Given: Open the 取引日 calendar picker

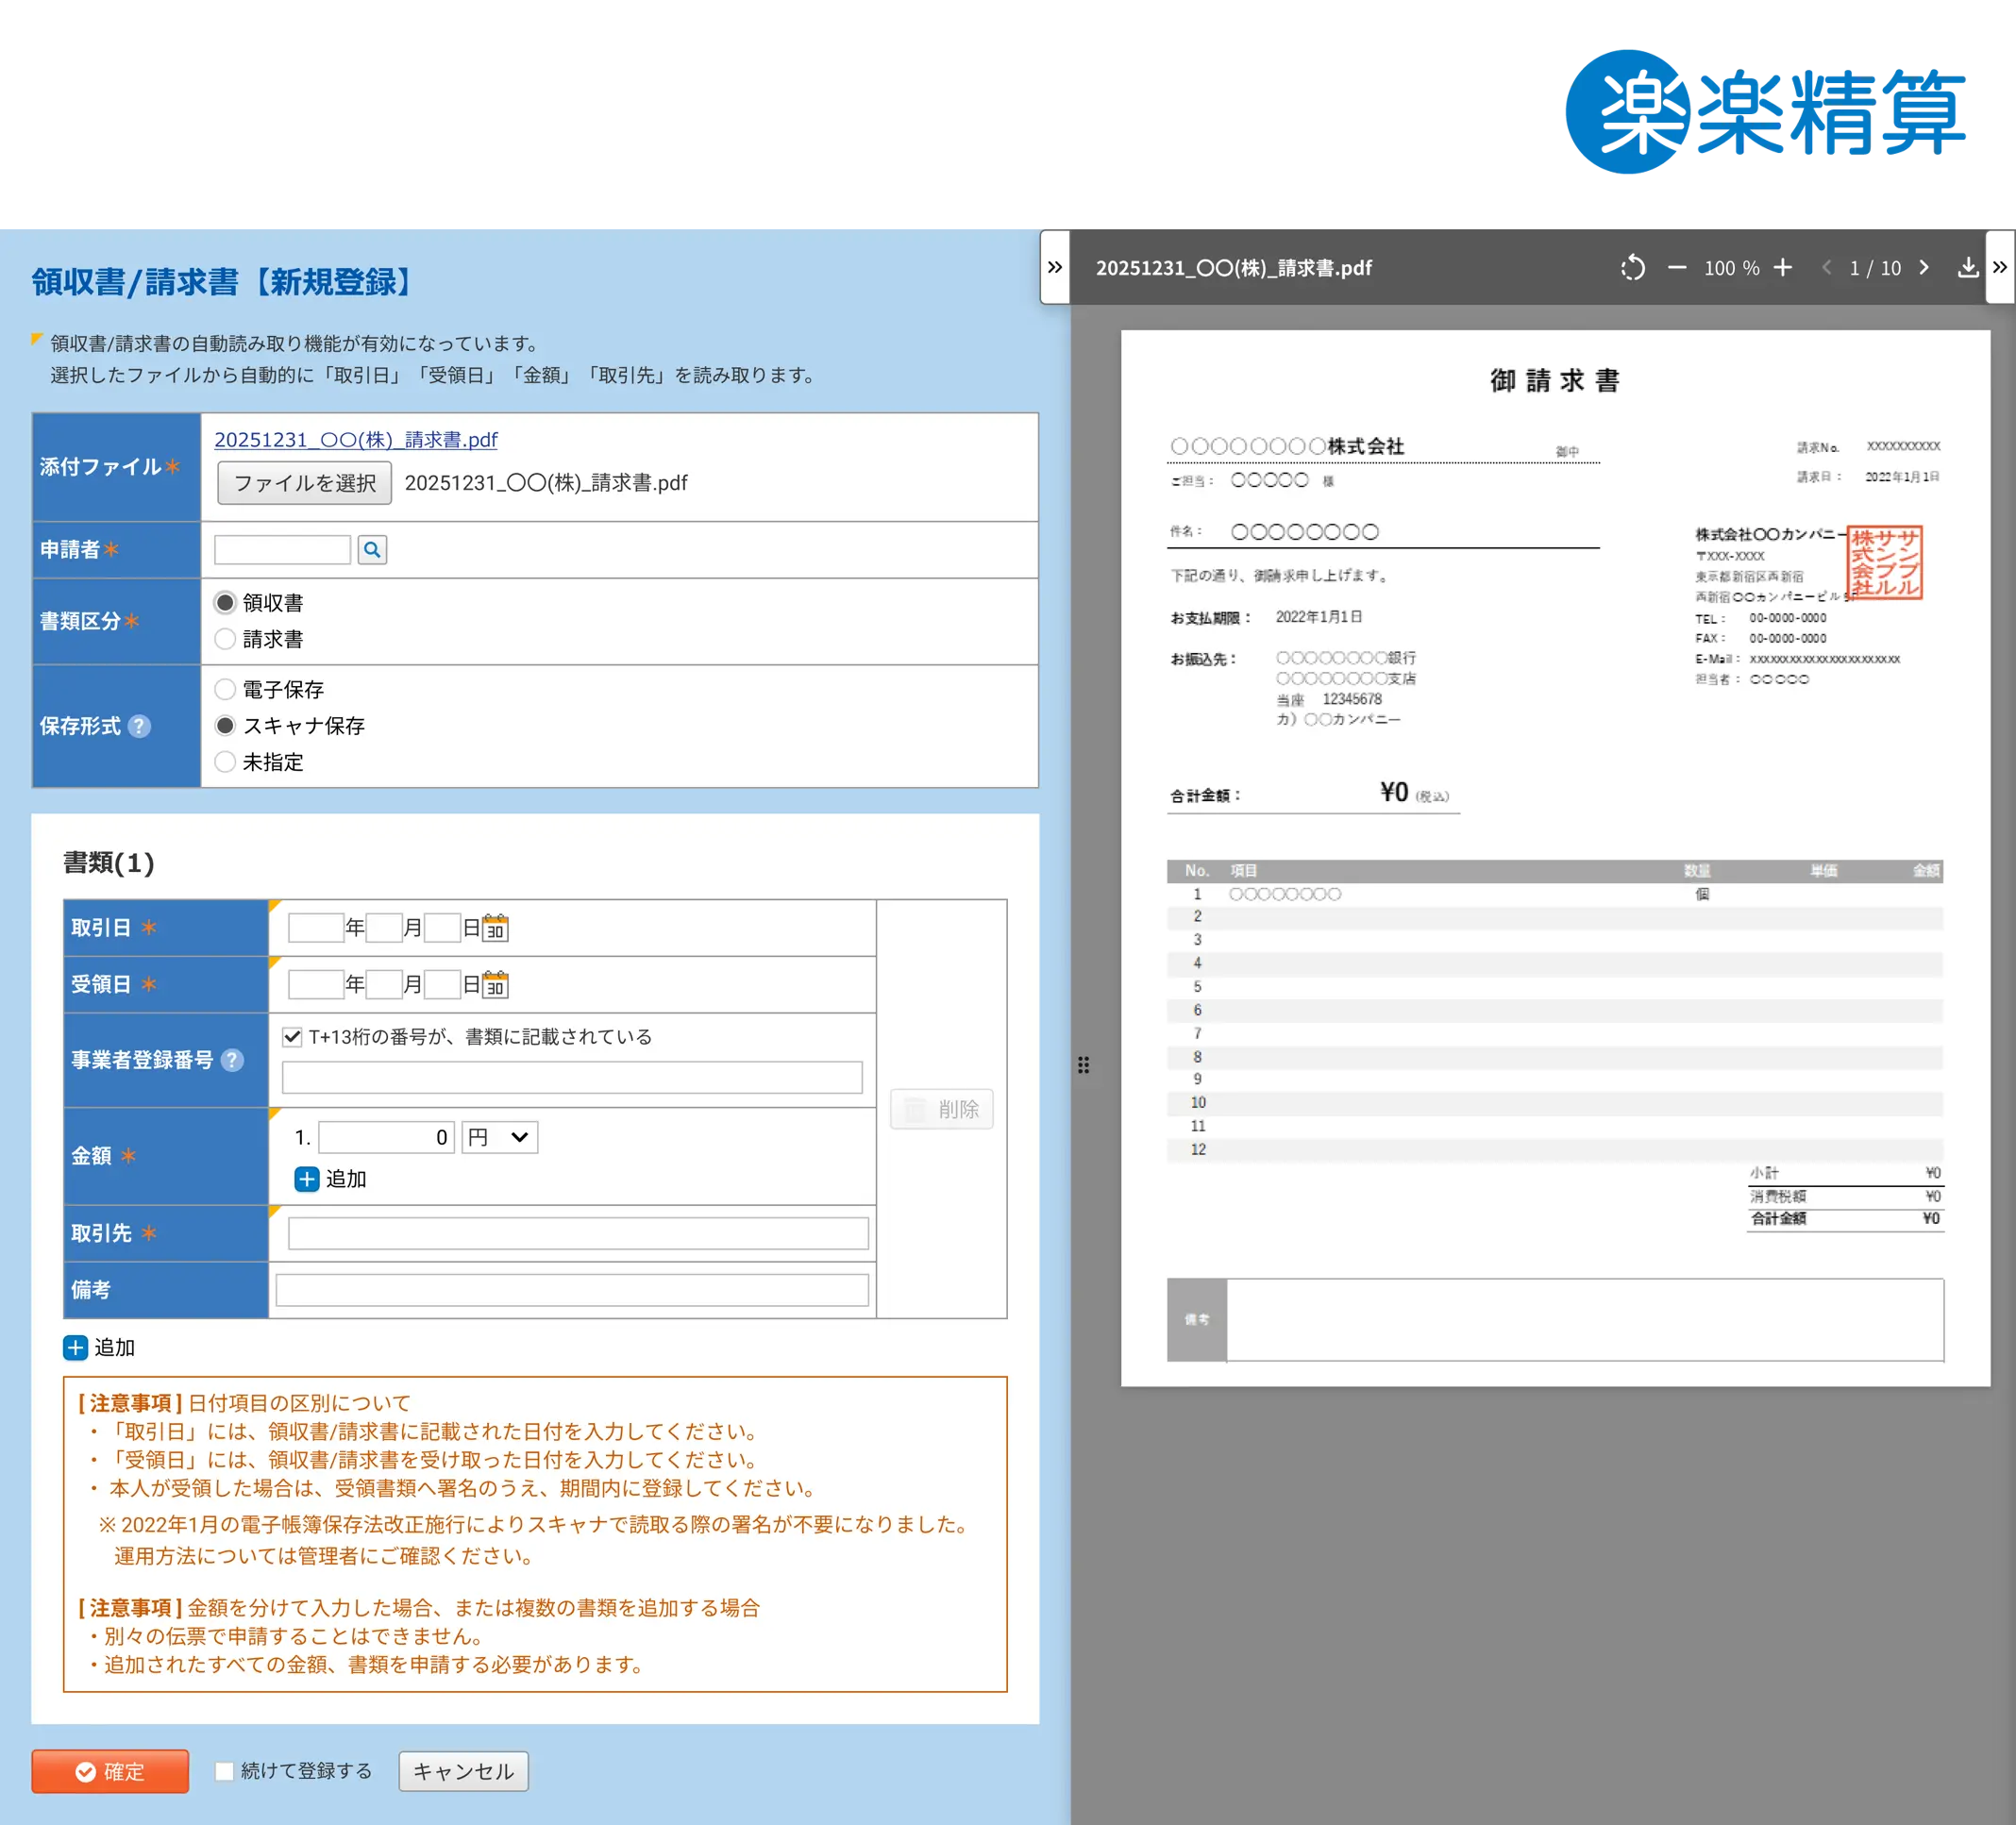Looking at the screenshot, I should pyautogui.click(x=494, y=927).
